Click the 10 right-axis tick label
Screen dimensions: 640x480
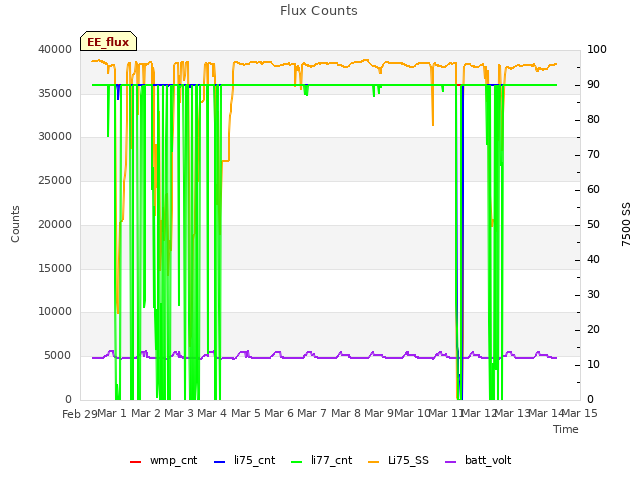tap(593, 364)
